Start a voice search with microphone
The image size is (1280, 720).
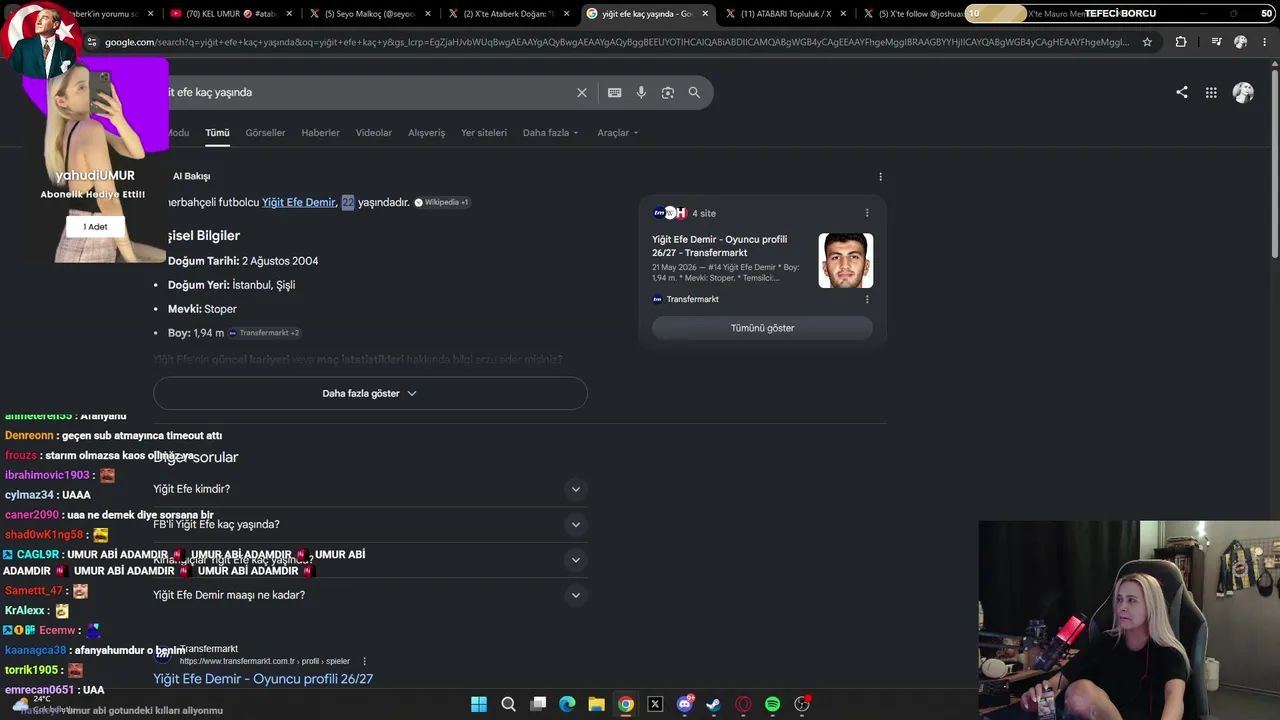[641, 92]
